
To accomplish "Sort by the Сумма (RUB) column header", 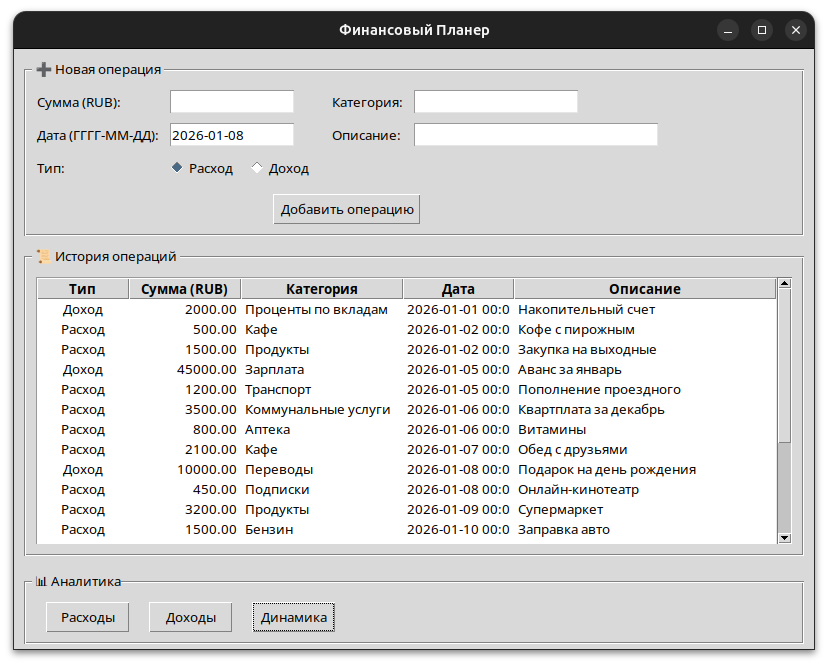I will pos(185,289).
